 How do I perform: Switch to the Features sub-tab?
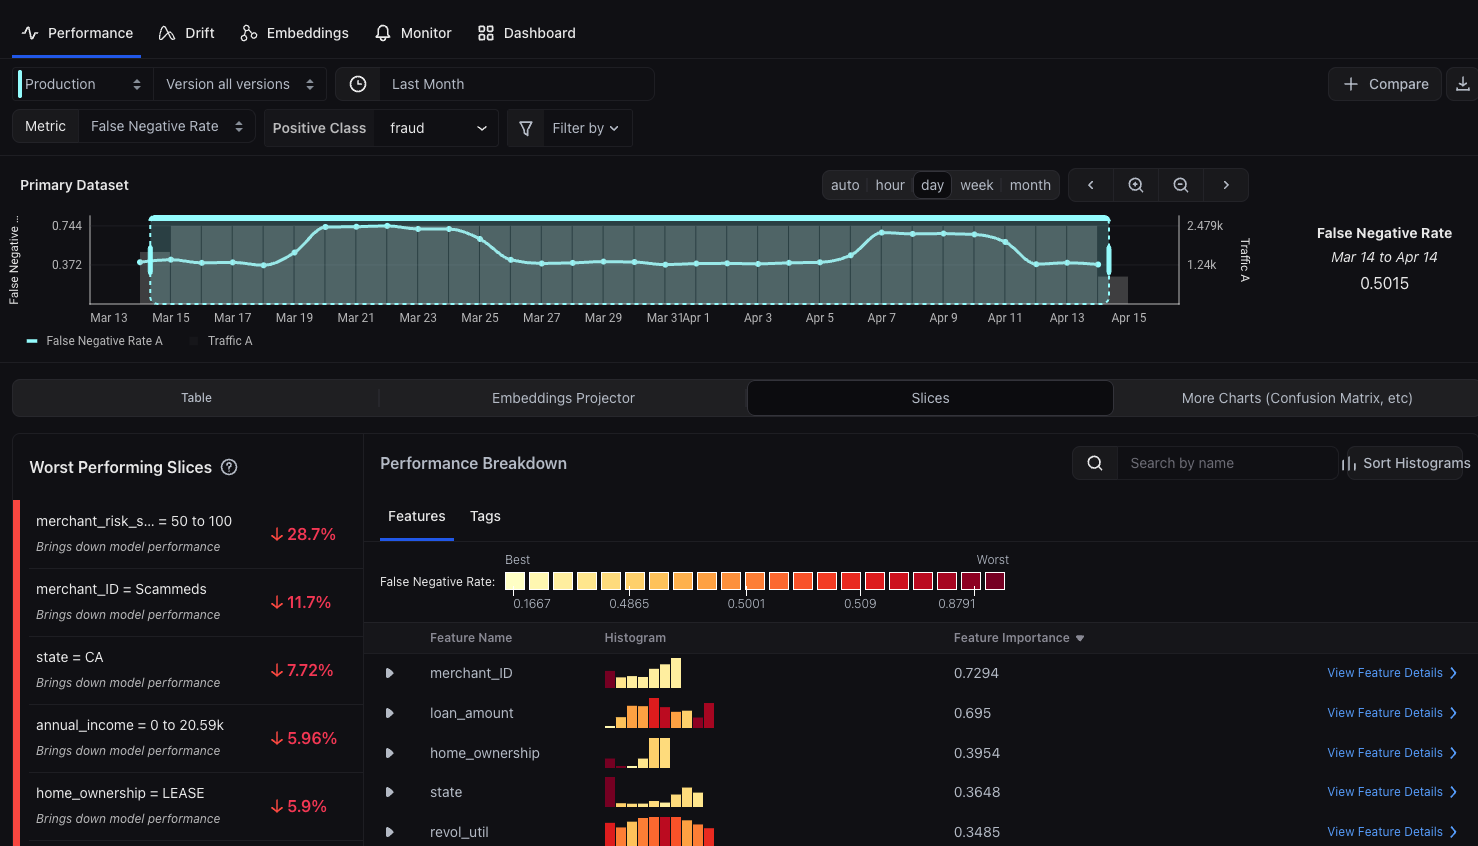417,516
